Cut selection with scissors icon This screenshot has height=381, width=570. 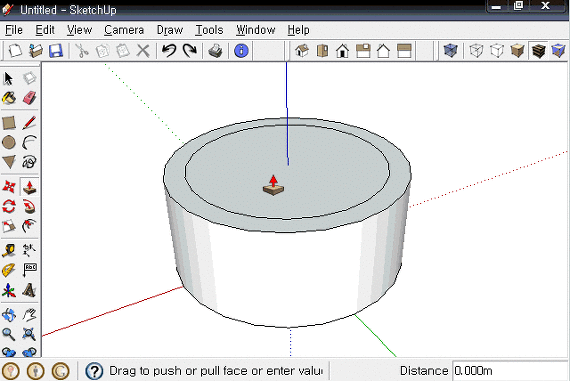click(x=82, y=51)
